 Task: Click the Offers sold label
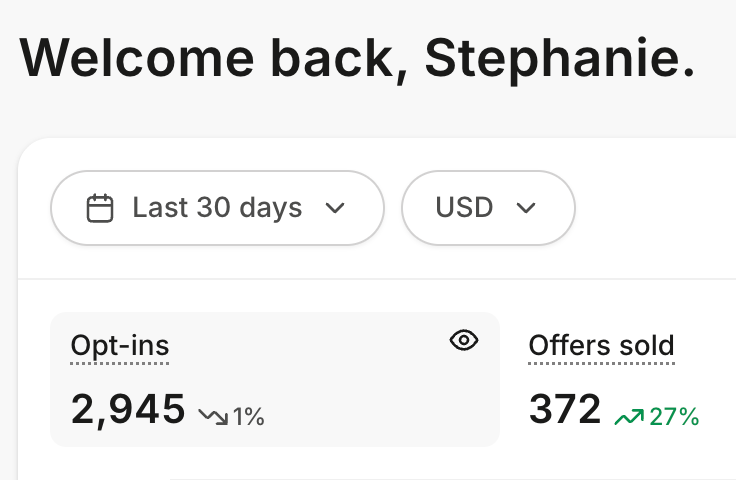pos(601,346)
